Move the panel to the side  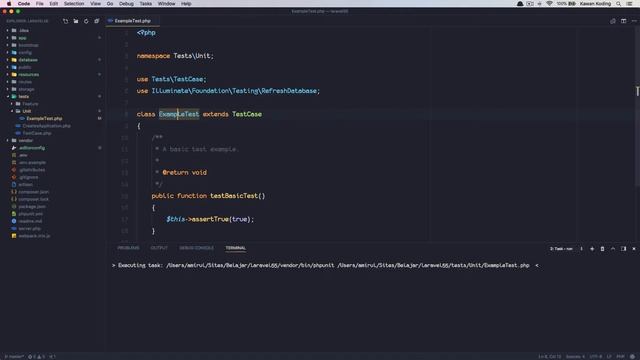pos(623,249)
